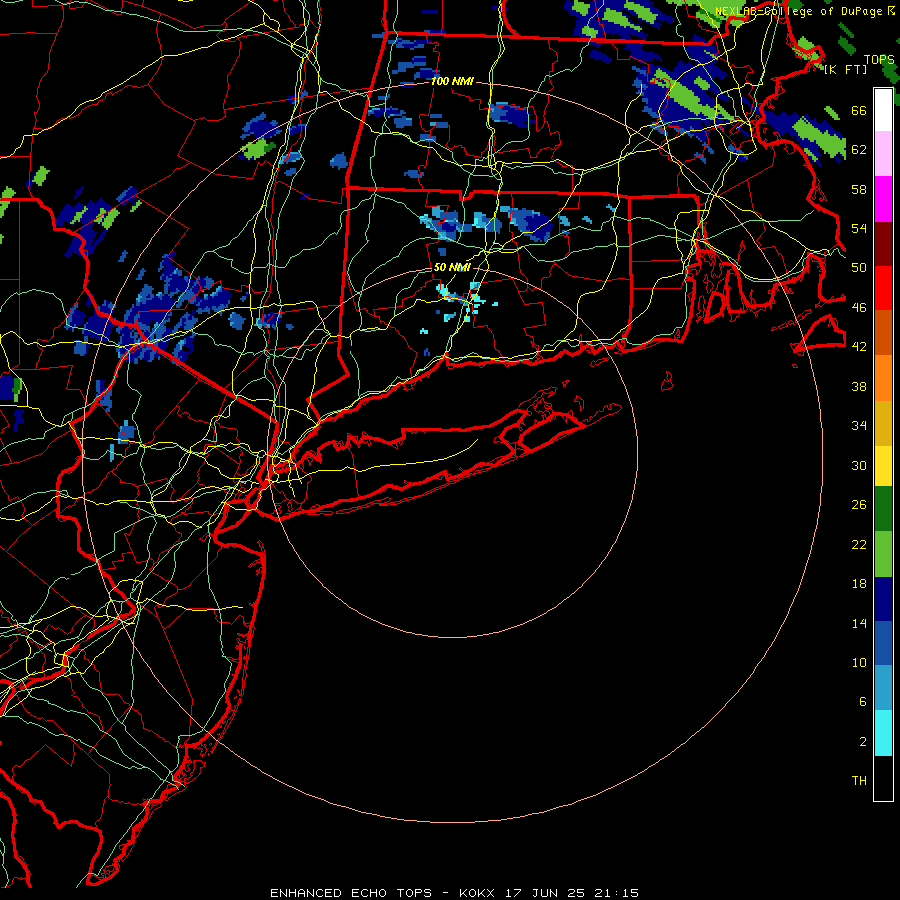This screenshot has height=900, width=900.
Task: Click the legend value '46'
Action: (859, 308)
